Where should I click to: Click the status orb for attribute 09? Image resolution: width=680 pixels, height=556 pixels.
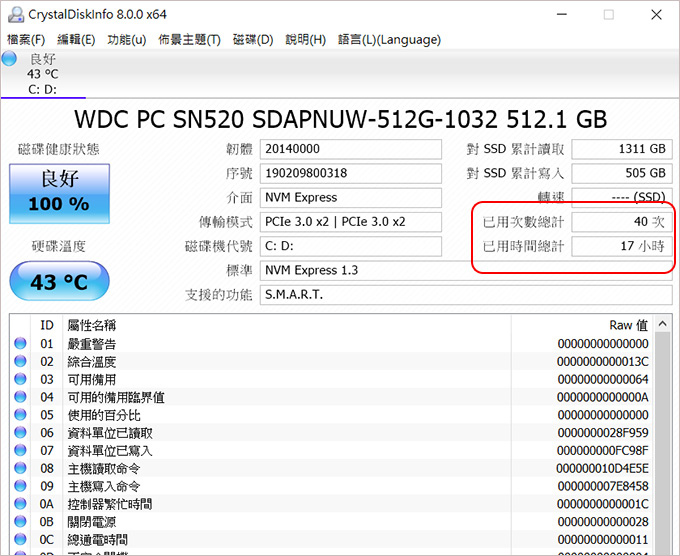click(20, 486)
